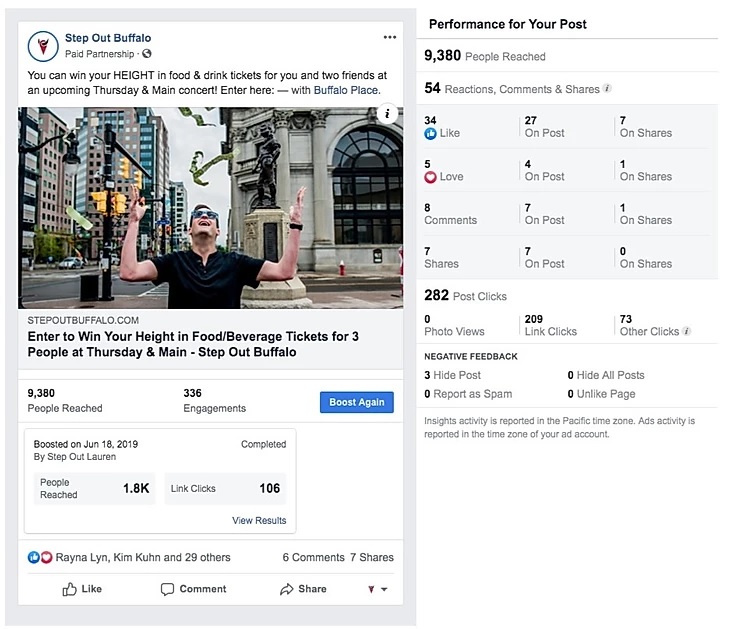Like the post using thumbs-up button
The height and width of the screenshot is (629, 740).
(x=82, y=589)
